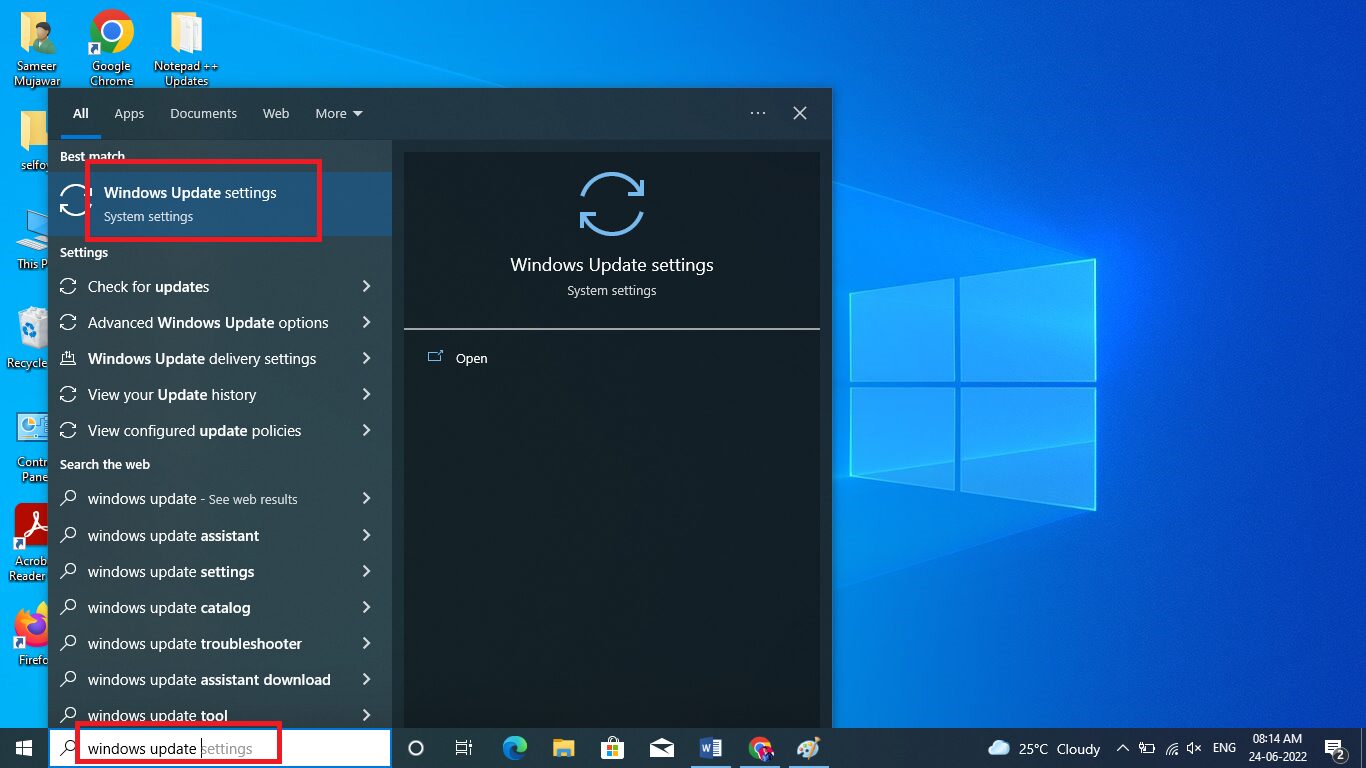
Task: Open the notification center
Action: (1334, 748)
